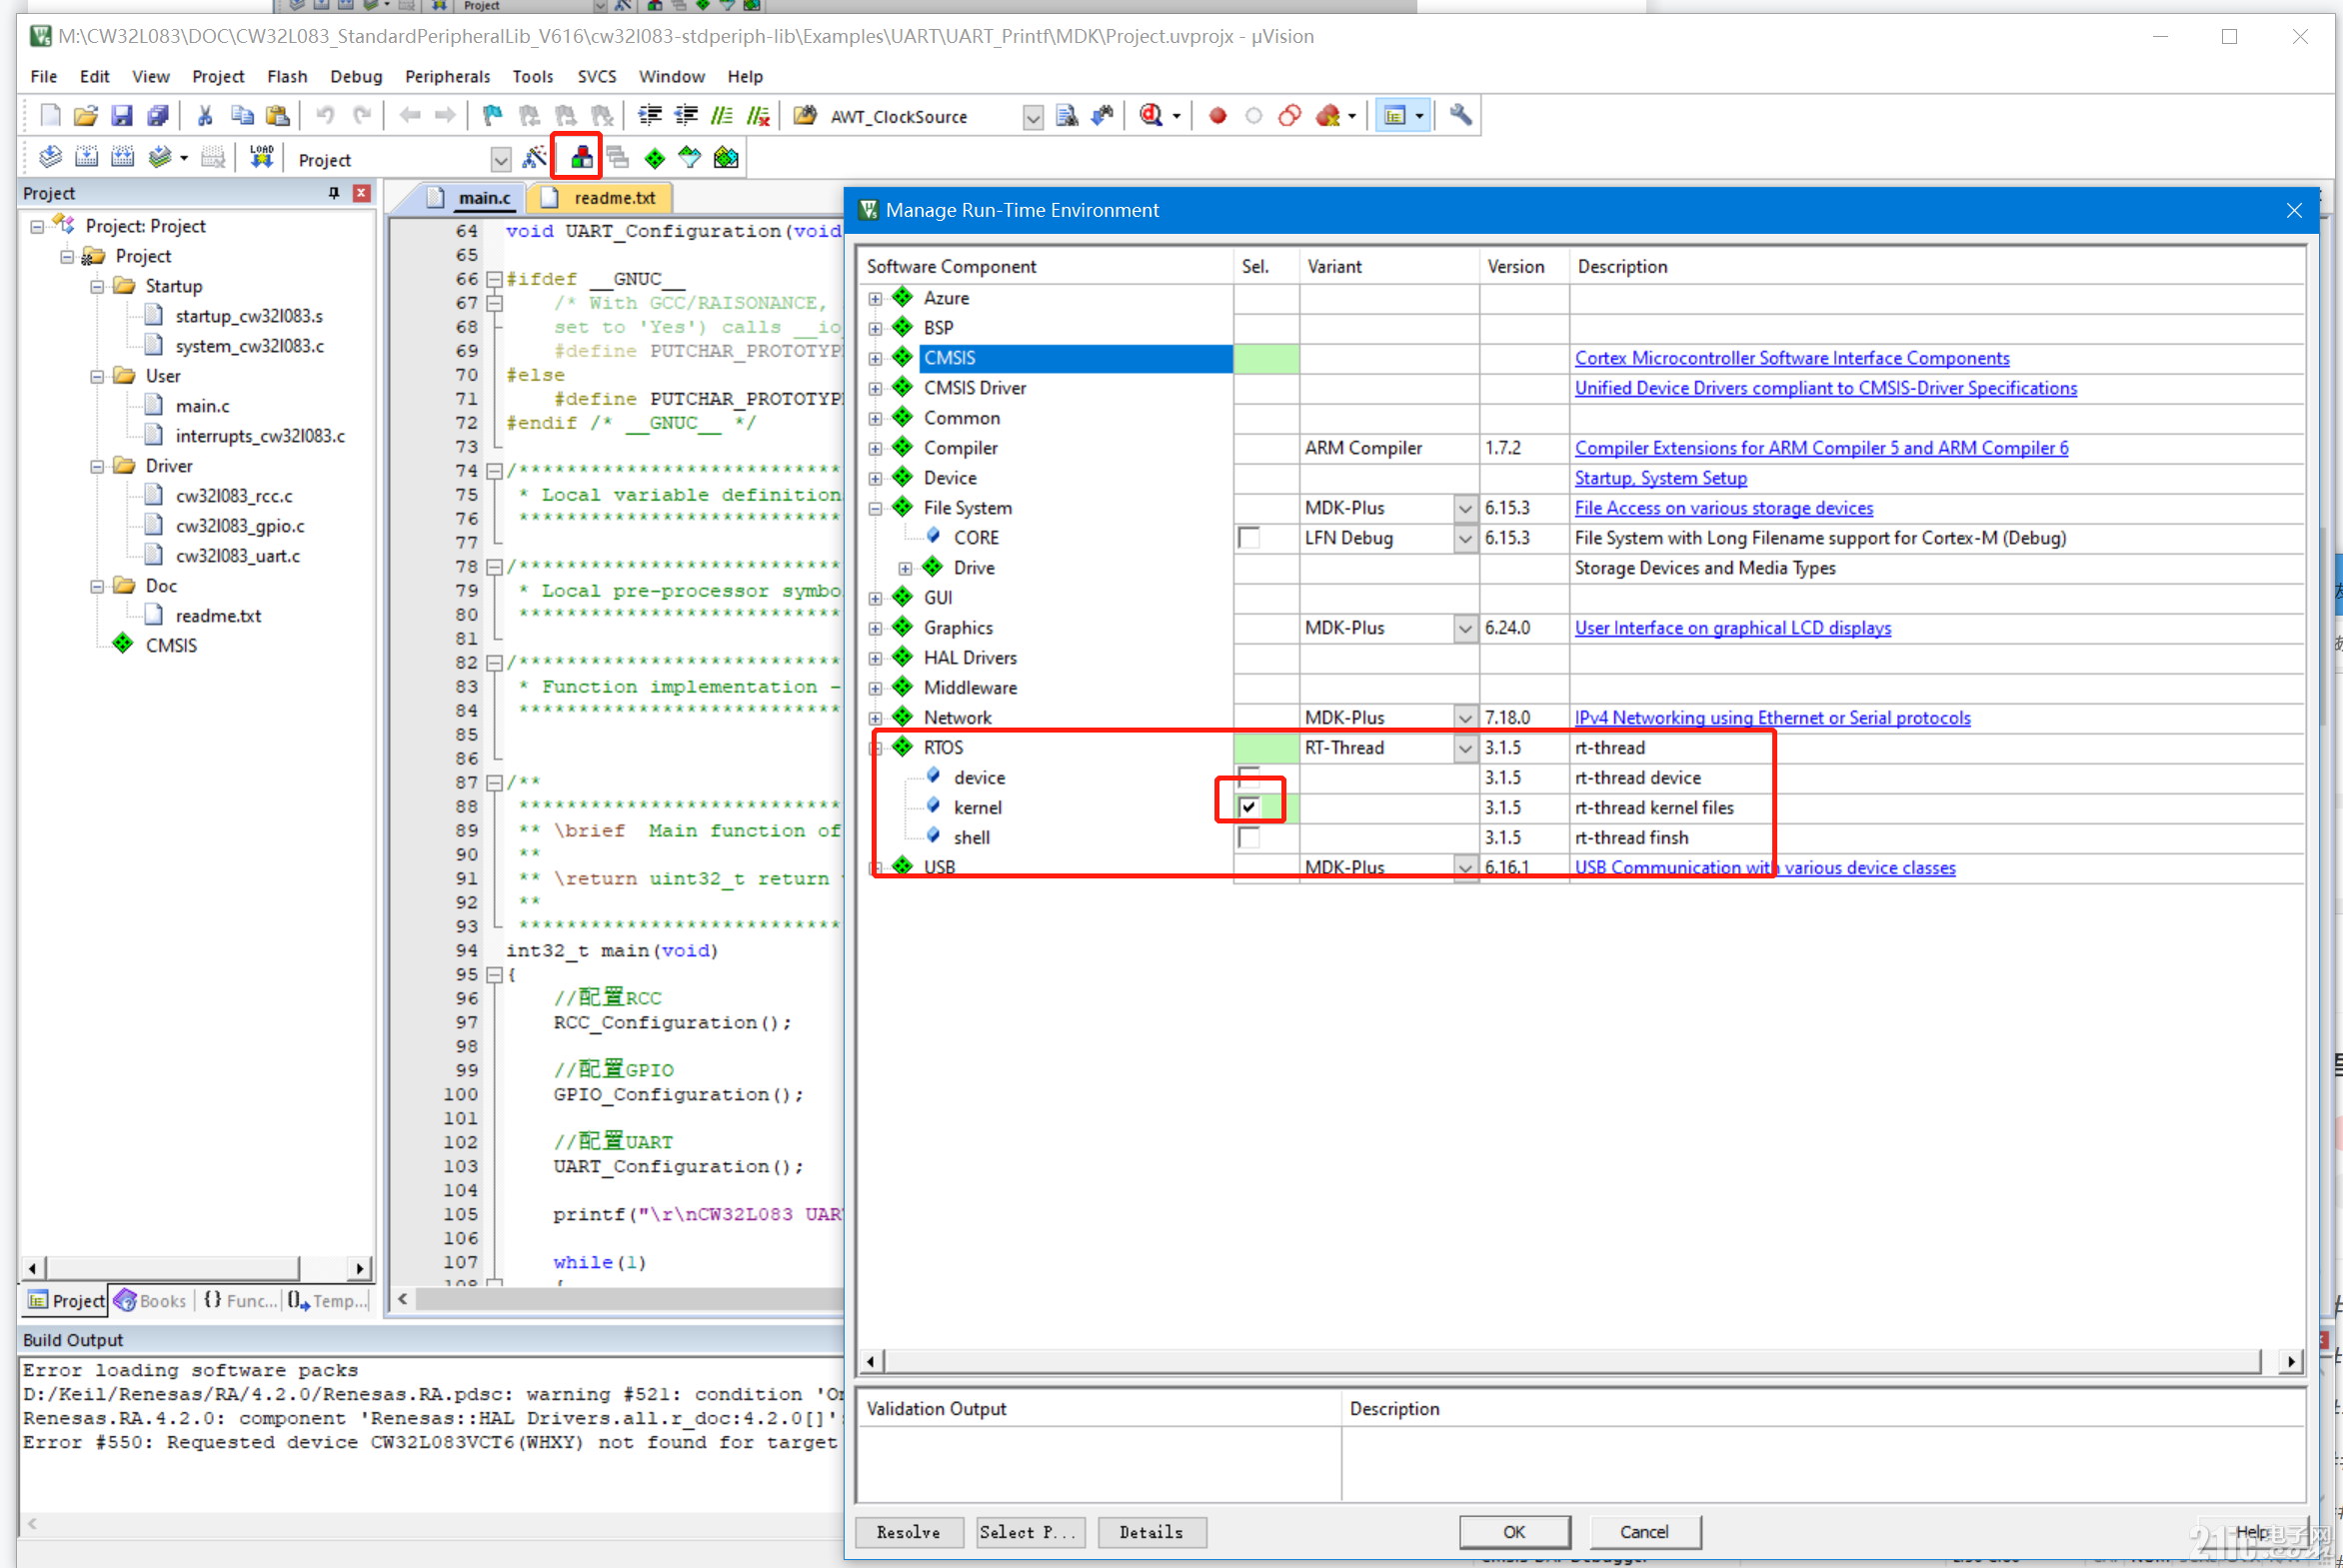
Task: Open IPv4 Networking using Ethernet link
Action: [1772, 718]
